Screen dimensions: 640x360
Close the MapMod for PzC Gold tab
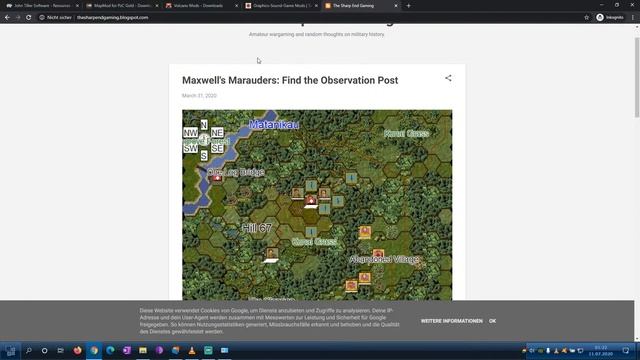(x=157, y=6)
